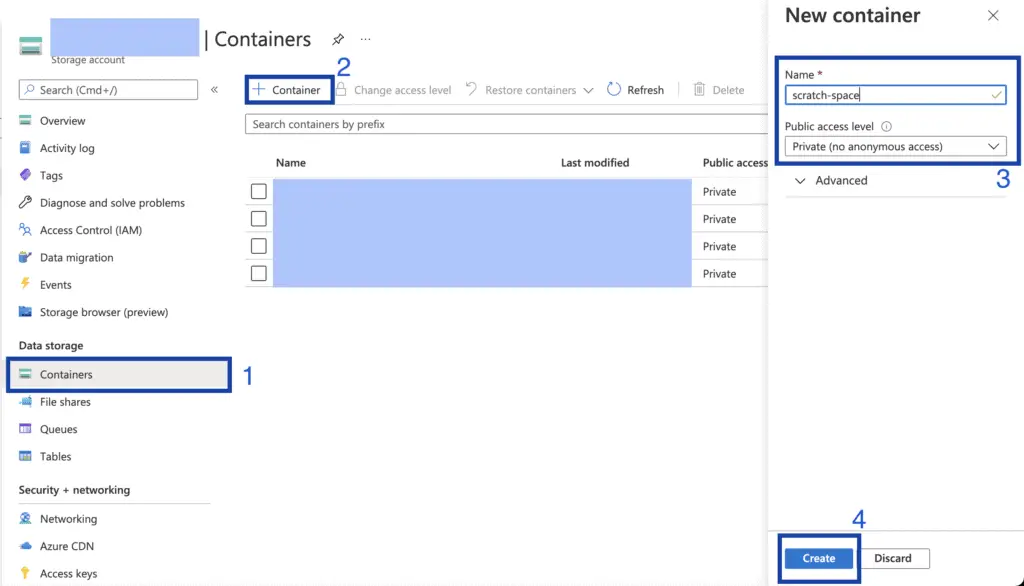Click the Activity log icon
Screen dimensions: 1024x586
[25, 148]
